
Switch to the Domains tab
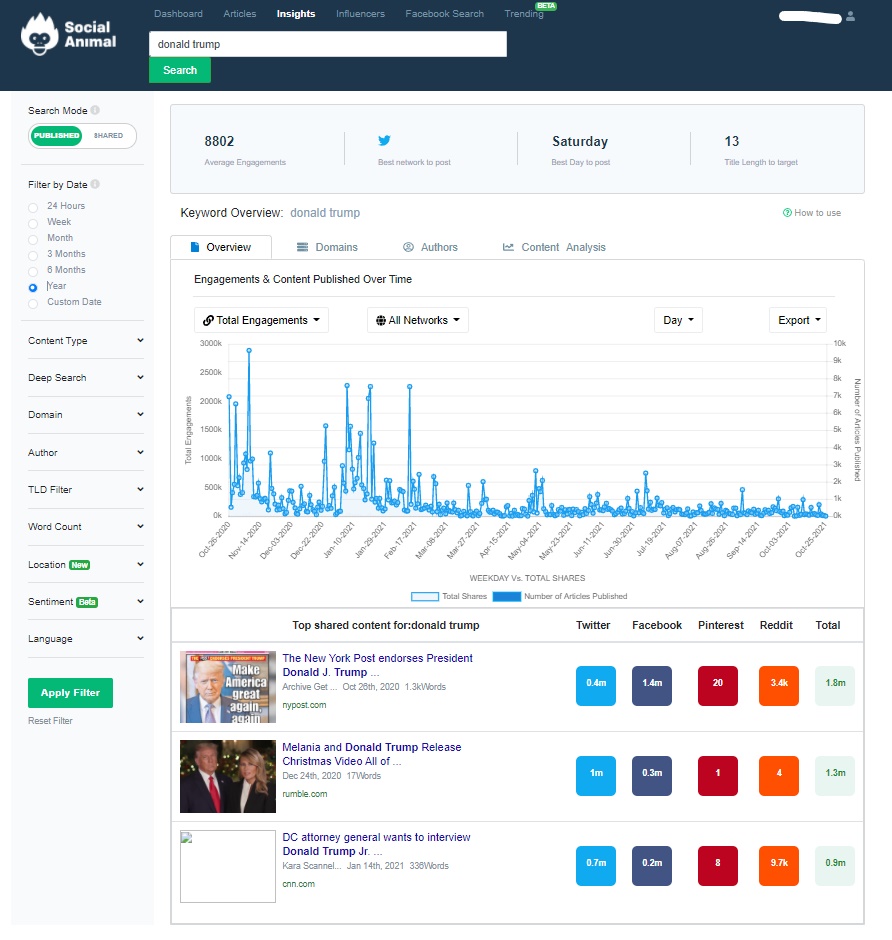(327, 247)
